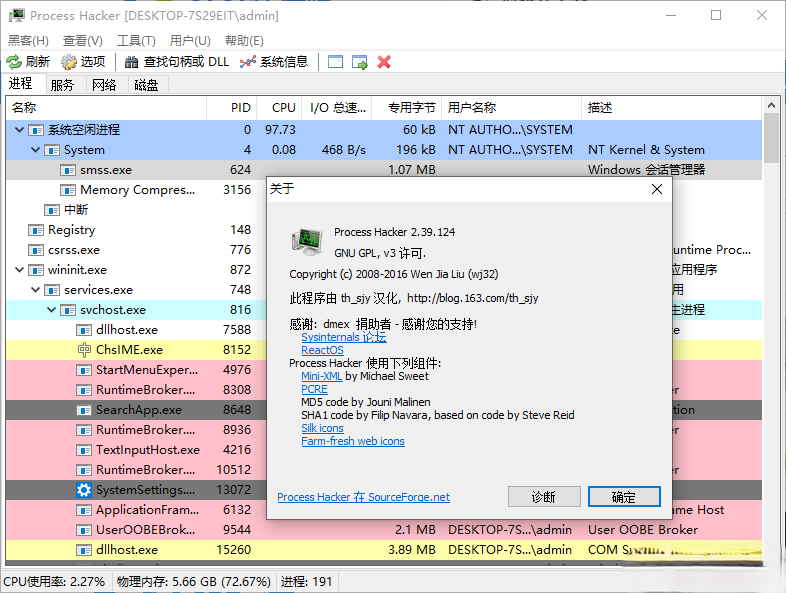Open Options (选项) gear icon
This screenshot has width=786, height=593.
pos(69,62)
